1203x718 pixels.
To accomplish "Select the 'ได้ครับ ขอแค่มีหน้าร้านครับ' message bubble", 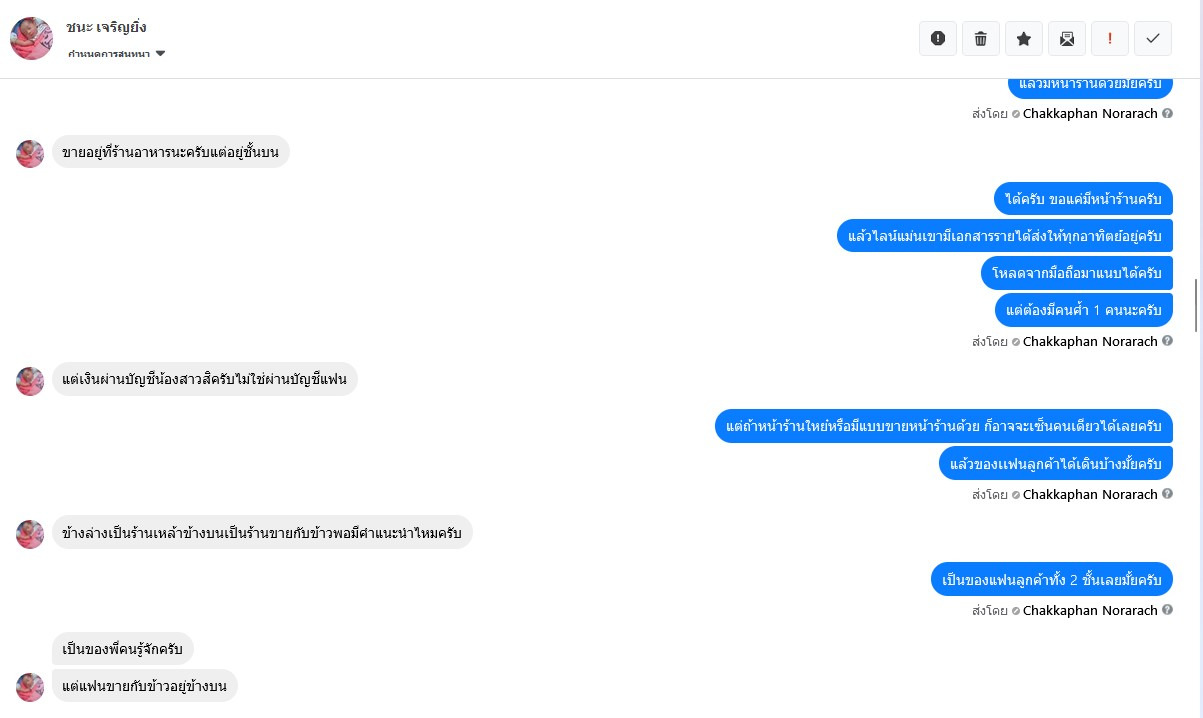I will [1083, 199].
